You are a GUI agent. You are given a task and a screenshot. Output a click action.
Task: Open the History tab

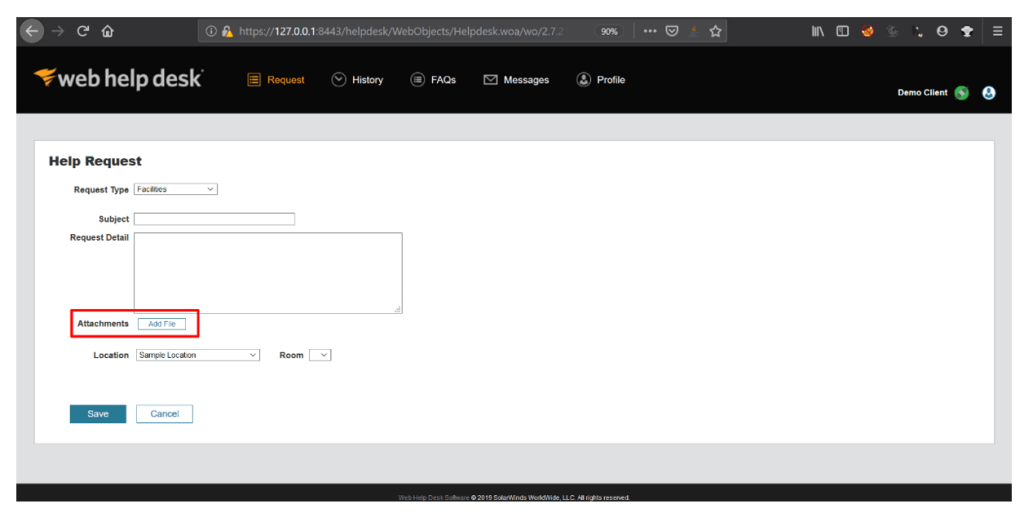[357, 80]
